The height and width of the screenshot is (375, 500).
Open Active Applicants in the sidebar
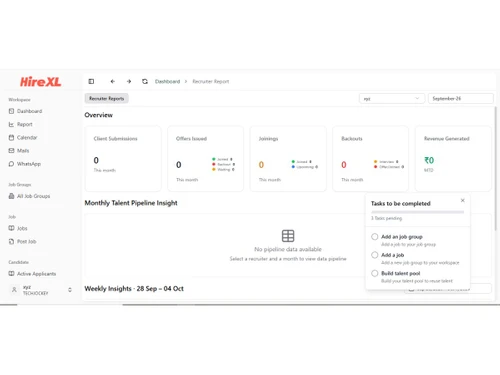36,273
